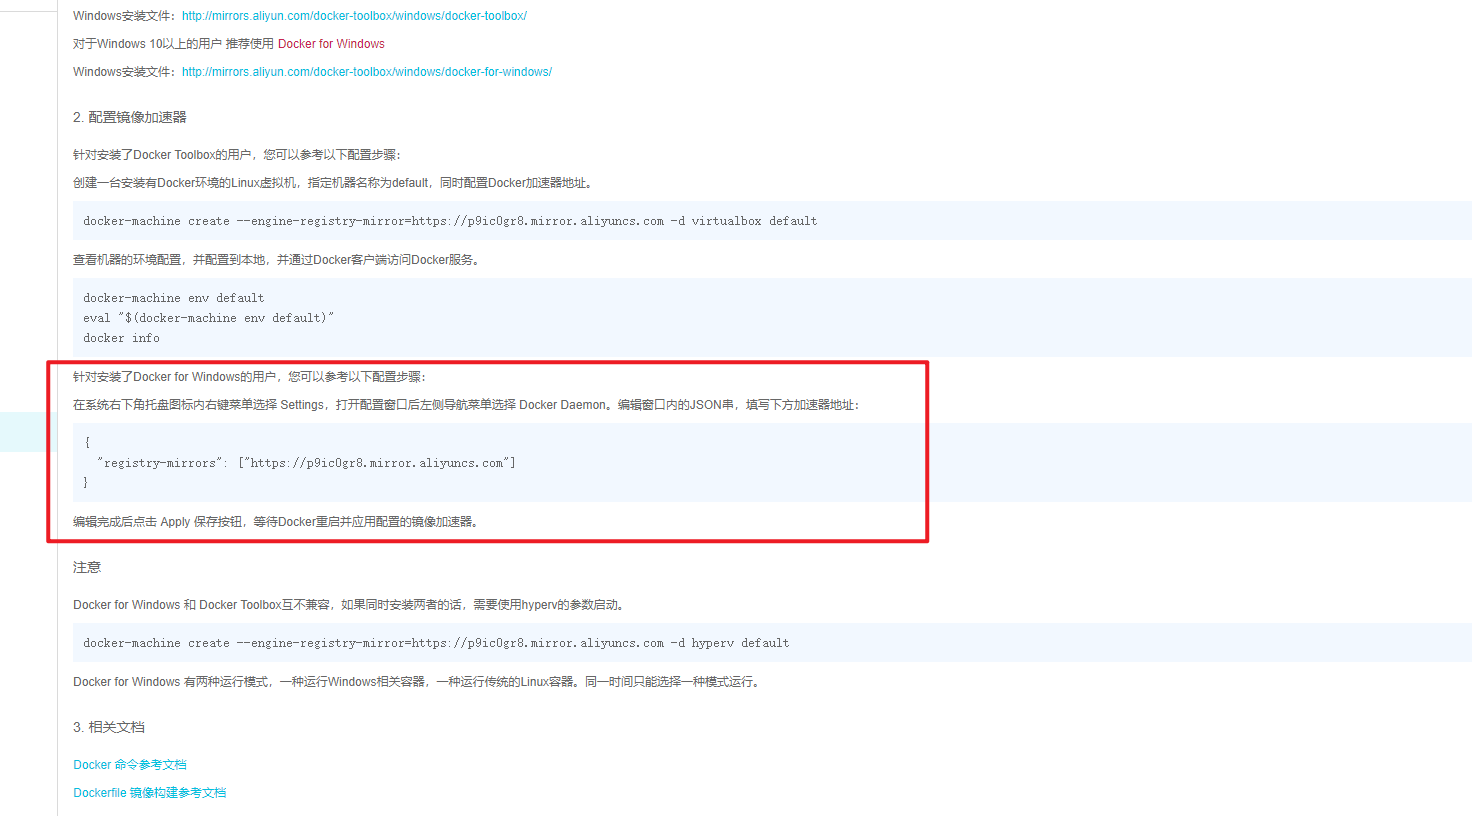
Task: Click the heading '2. 配置镜像加速器'
Action: 130,117
